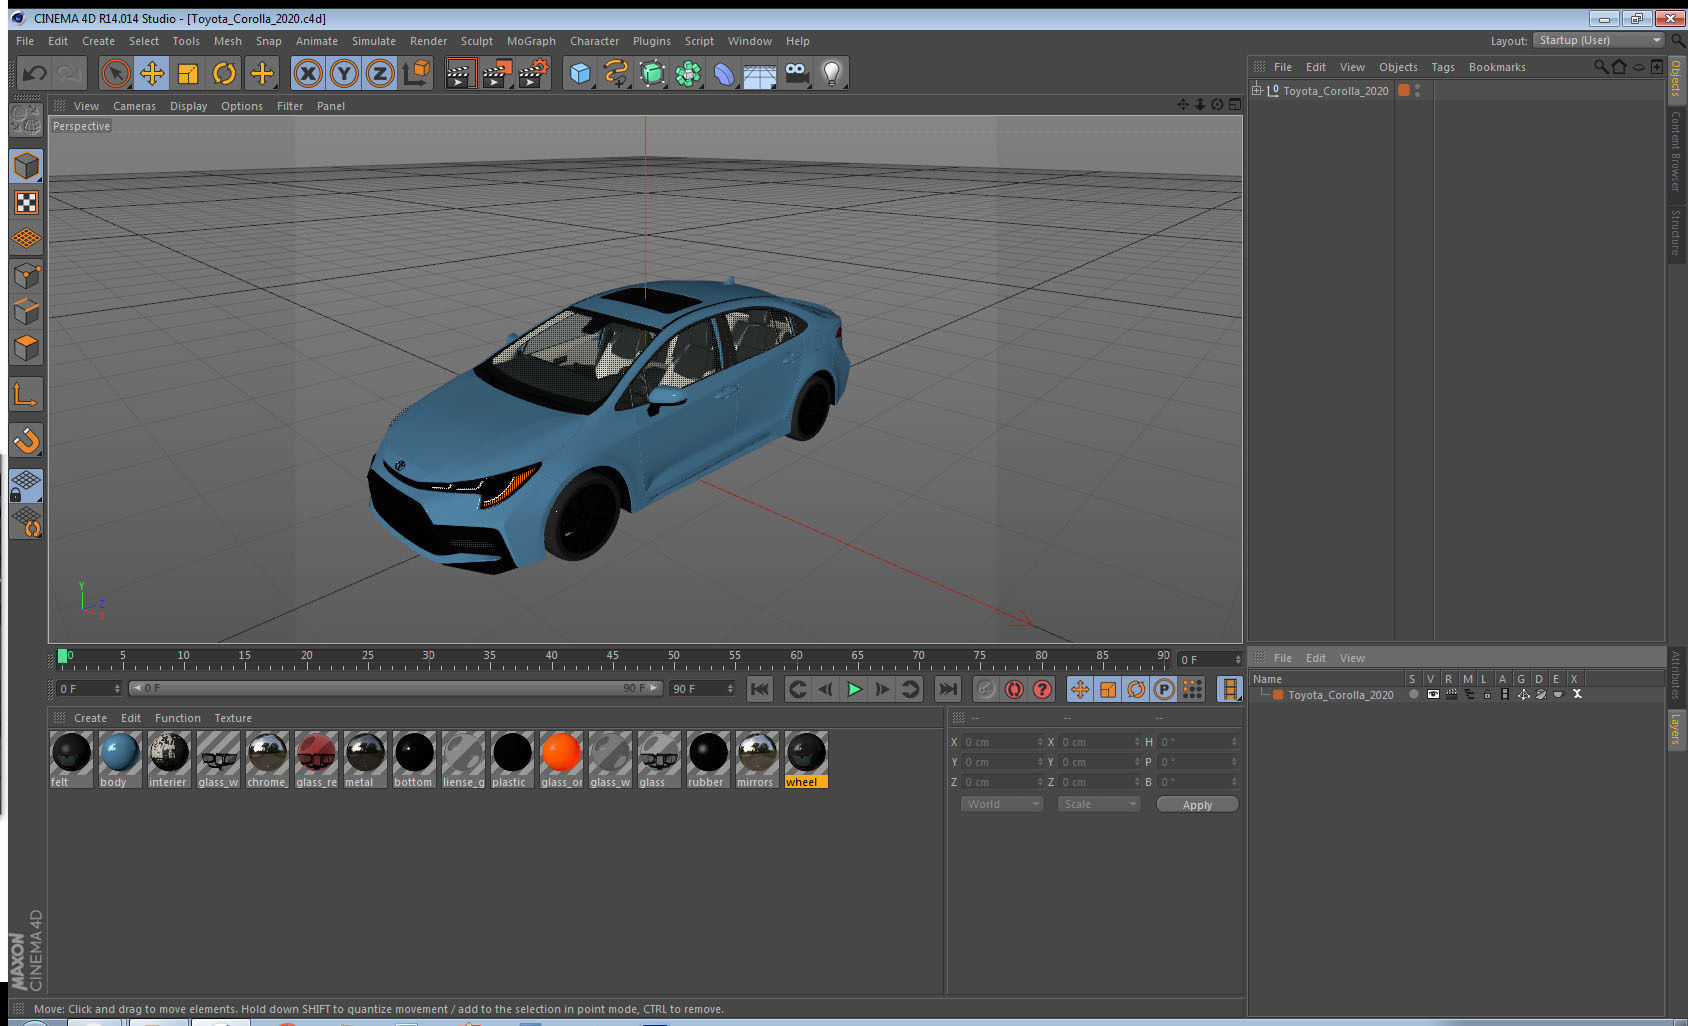Toggle viewport layout maximize icon

click(x=1235, y=105)
